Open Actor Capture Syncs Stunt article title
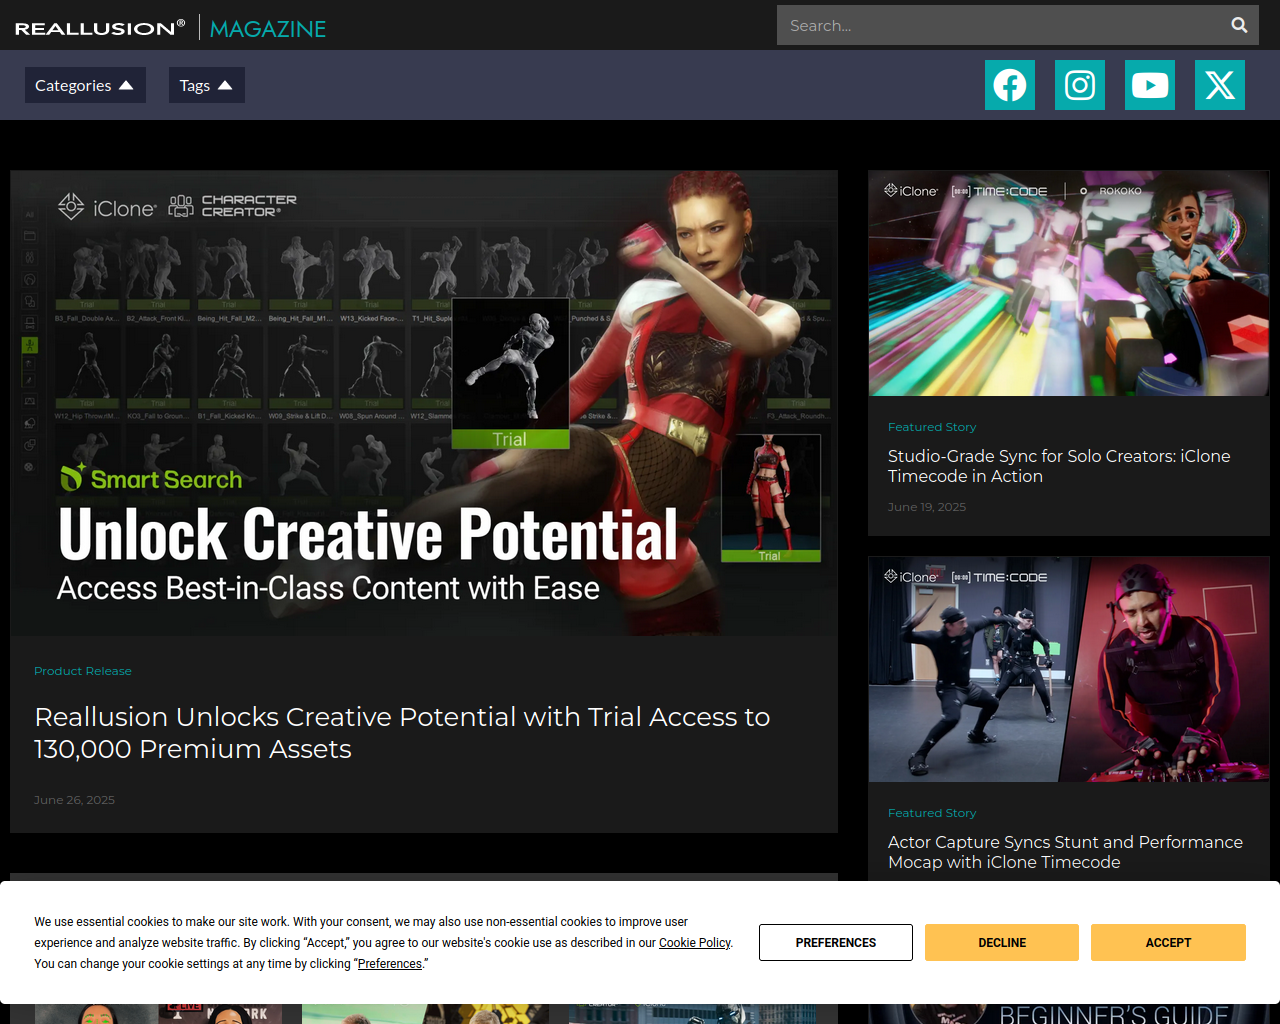1280x1024 pixels. pos(1065,852)
